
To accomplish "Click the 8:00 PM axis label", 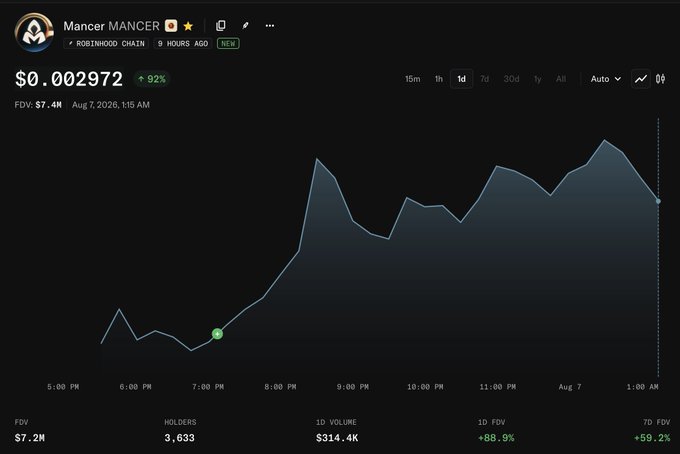I will click(280, 387).
